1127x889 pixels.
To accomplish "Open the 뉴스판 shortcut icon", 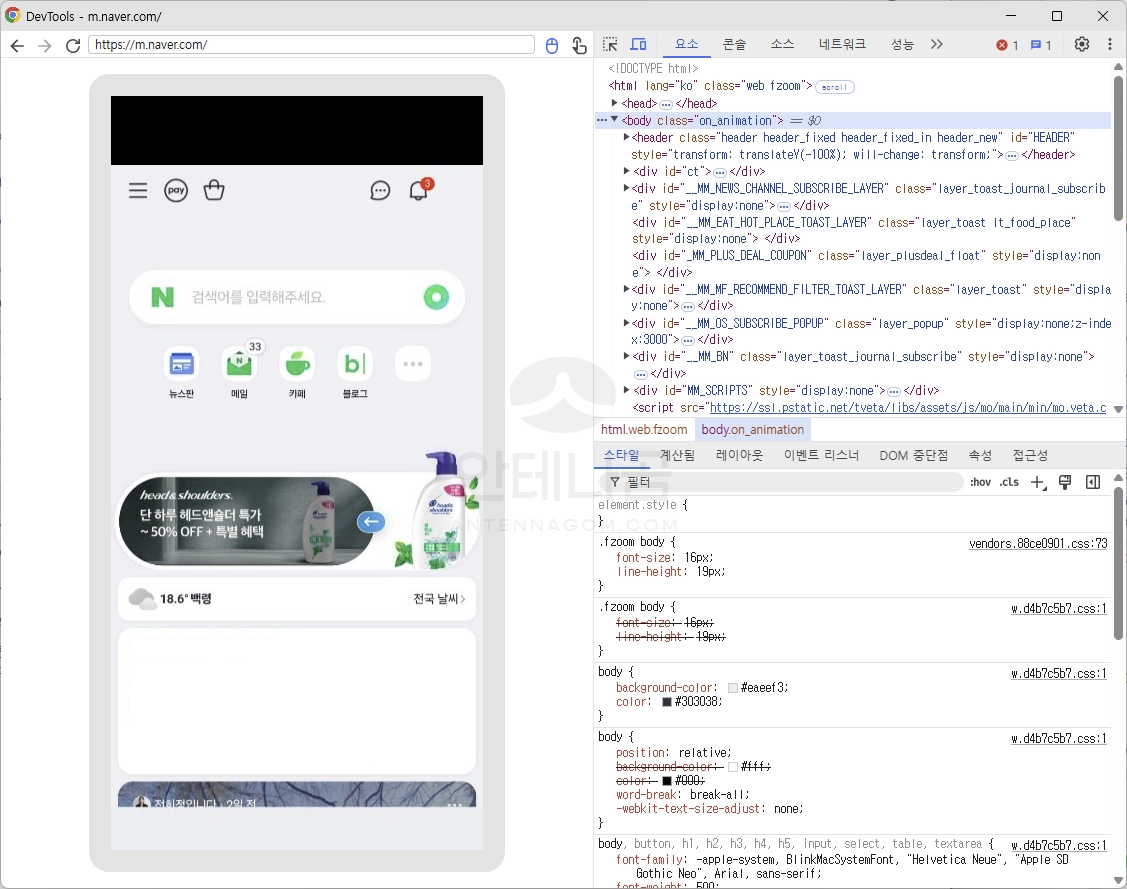I will tap(181, 364).
